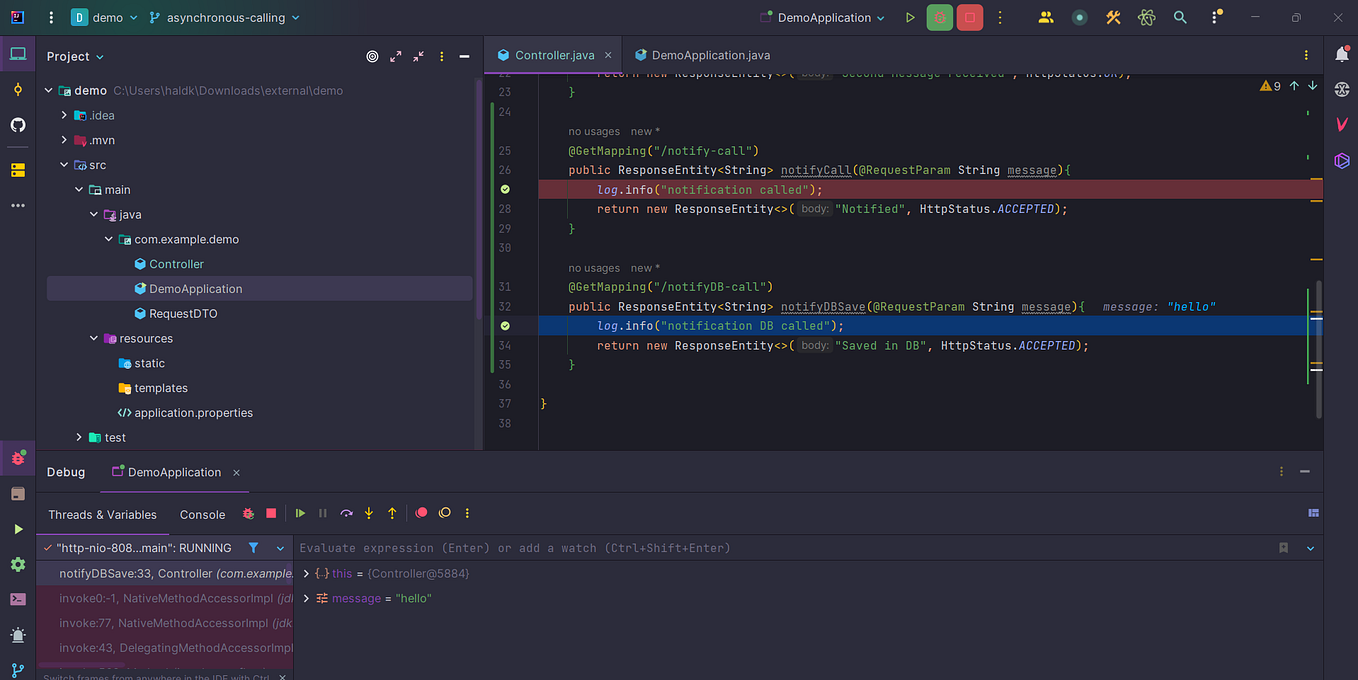Open the notifications bell
The image size is (1358, 680).
(1341, 55)
